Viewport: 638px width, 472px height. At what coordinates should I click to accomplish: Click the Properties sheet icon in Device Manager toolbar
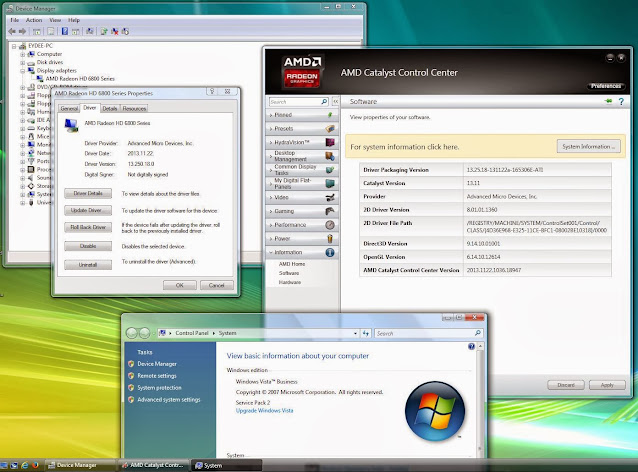point(51,31)
